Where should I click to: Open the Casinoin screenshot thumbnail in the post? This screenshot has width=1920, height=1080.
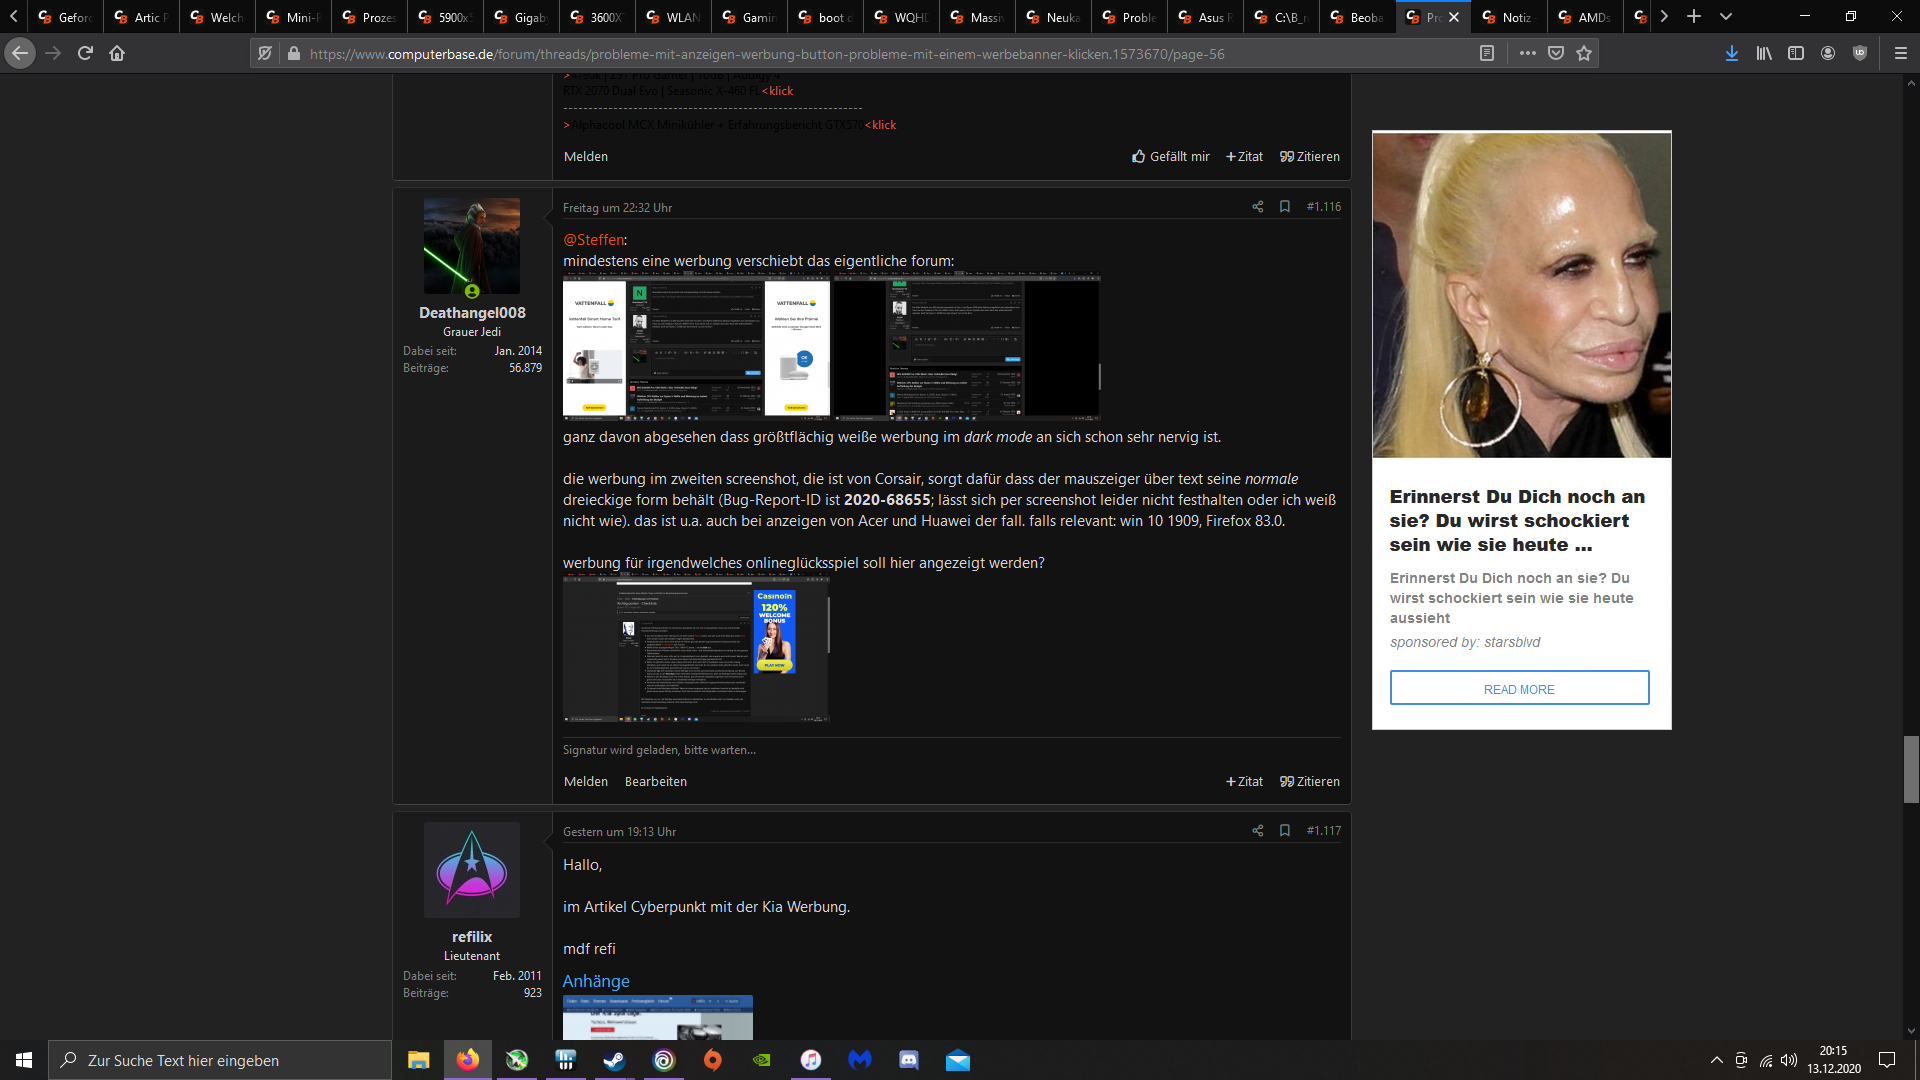(696, 648)
